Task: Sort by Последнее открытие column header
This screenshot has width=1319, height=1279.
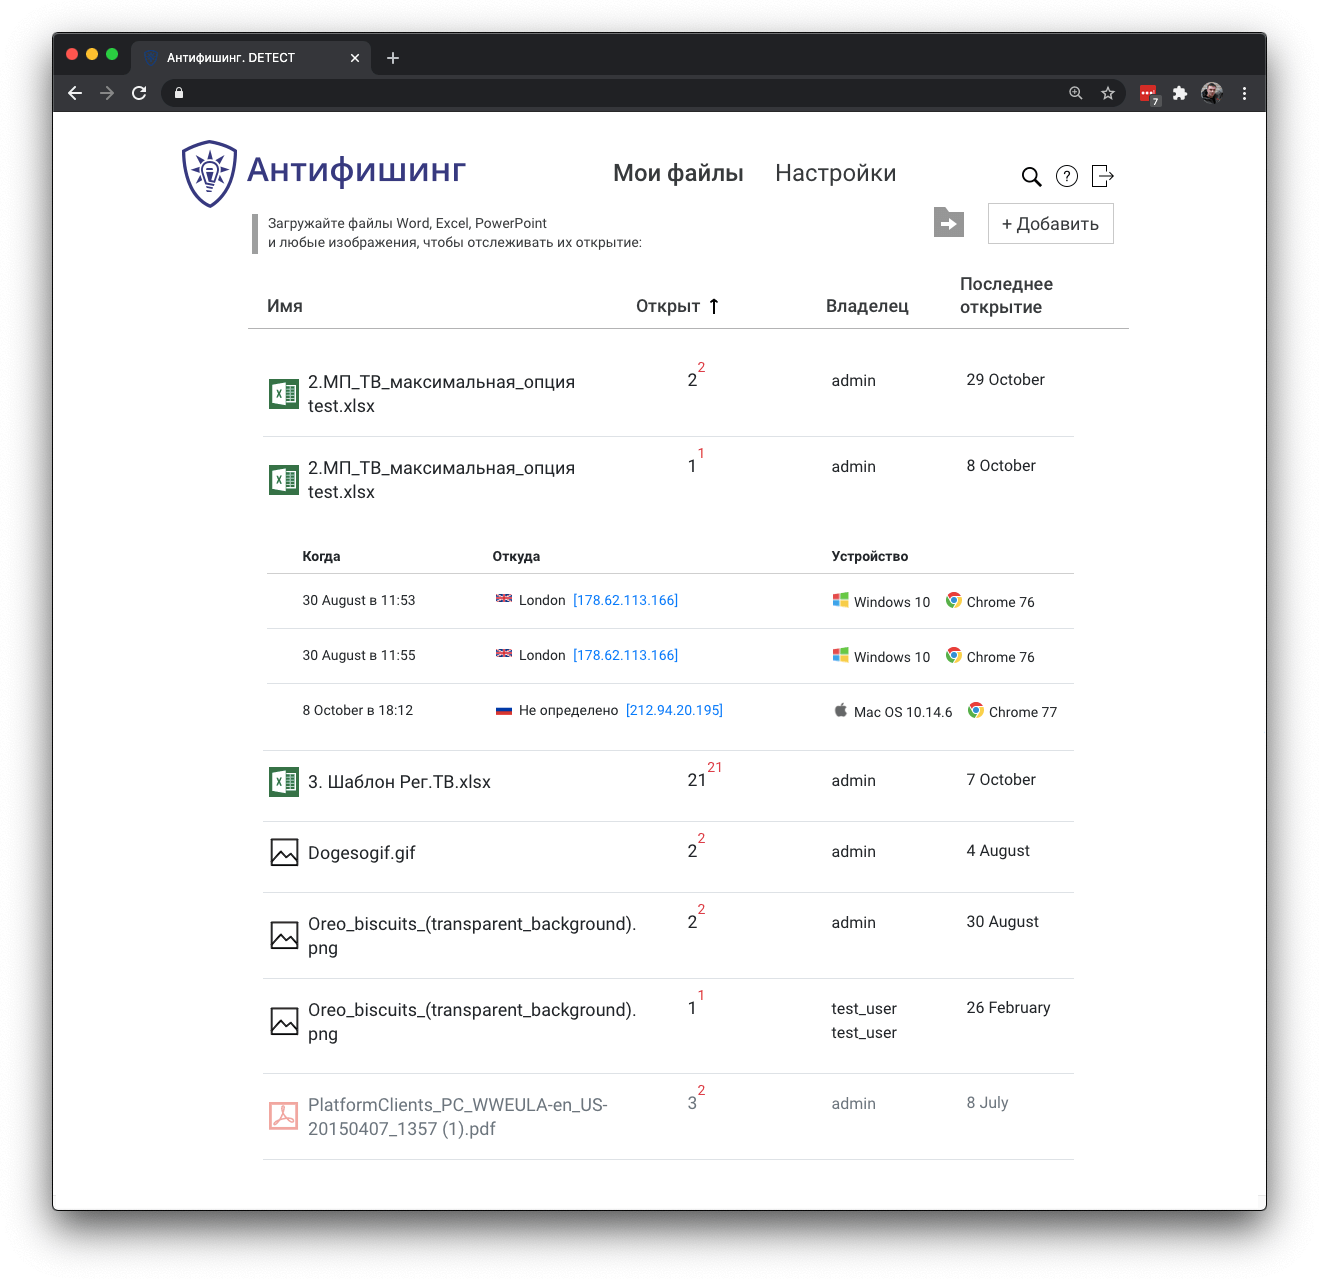Action: pos(1006,295)
